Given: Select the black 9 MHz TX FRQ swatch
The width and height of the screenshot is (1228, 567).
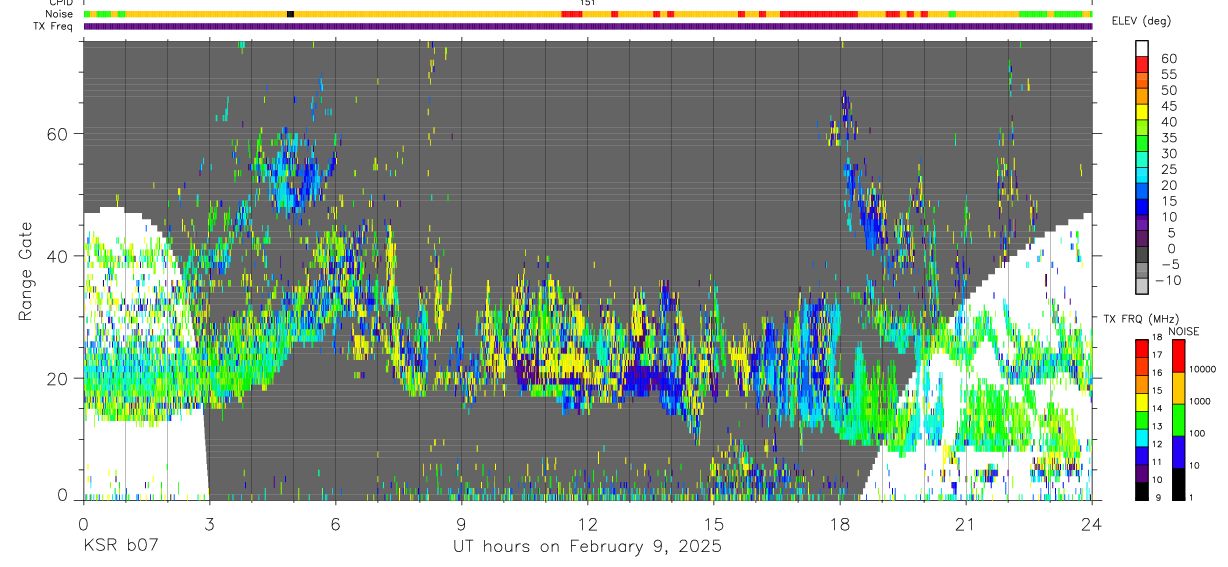Looking at the screenshot, I should click(1141, 491).
